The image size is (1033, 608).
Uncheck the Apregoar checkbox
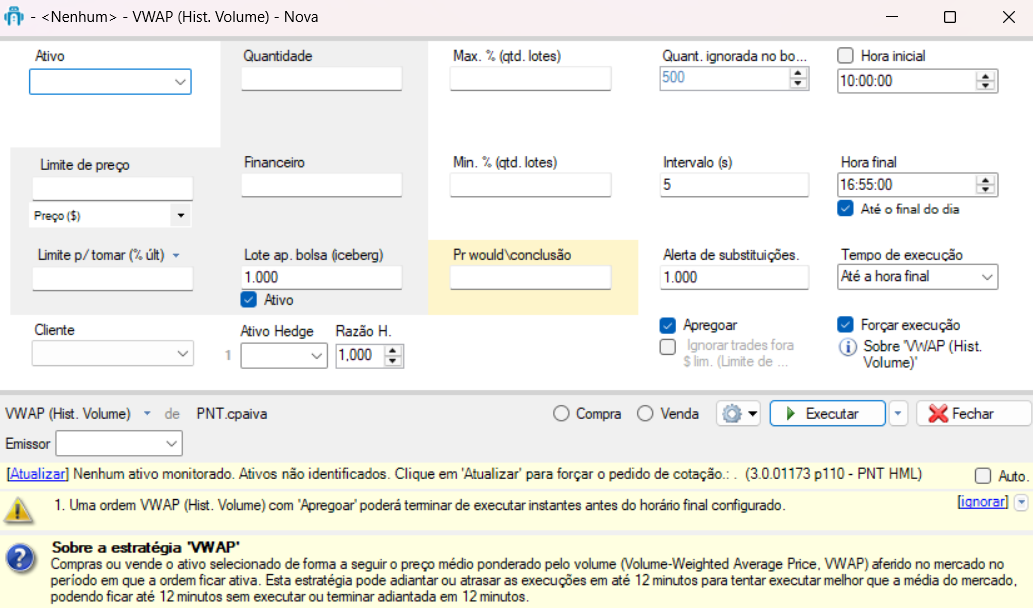click(668, 325)
